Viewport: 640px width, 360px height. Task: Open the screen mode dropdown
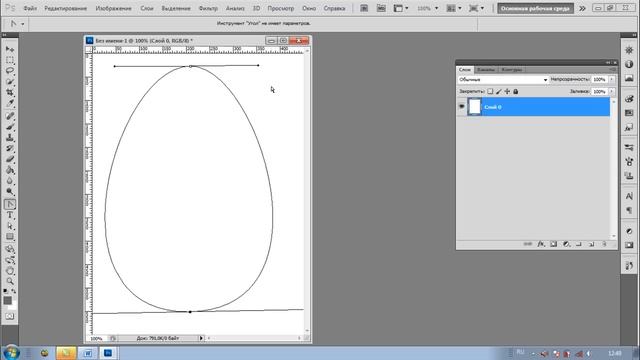pyautogui.click(x=476, y=8)
